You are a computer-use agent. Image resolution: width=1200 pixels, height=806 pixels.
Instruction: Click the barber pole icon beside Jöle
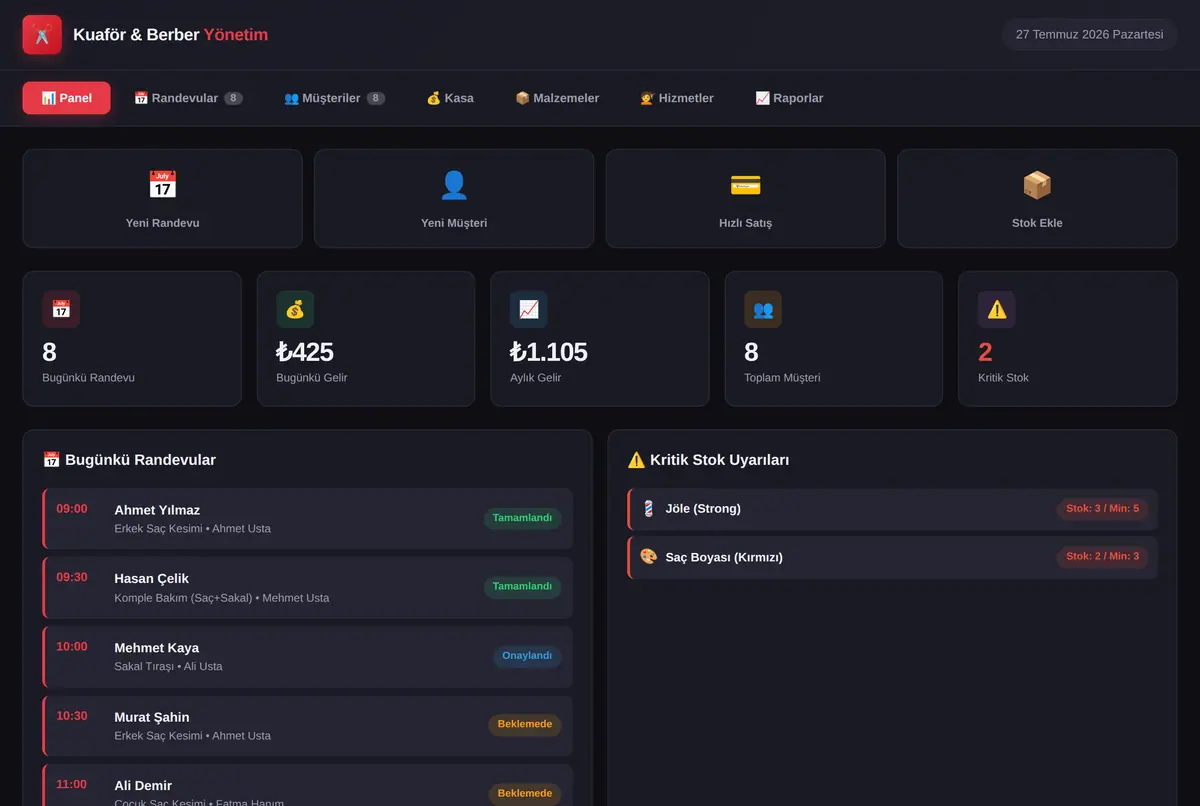pyautogui.click(x=648, y=509)
